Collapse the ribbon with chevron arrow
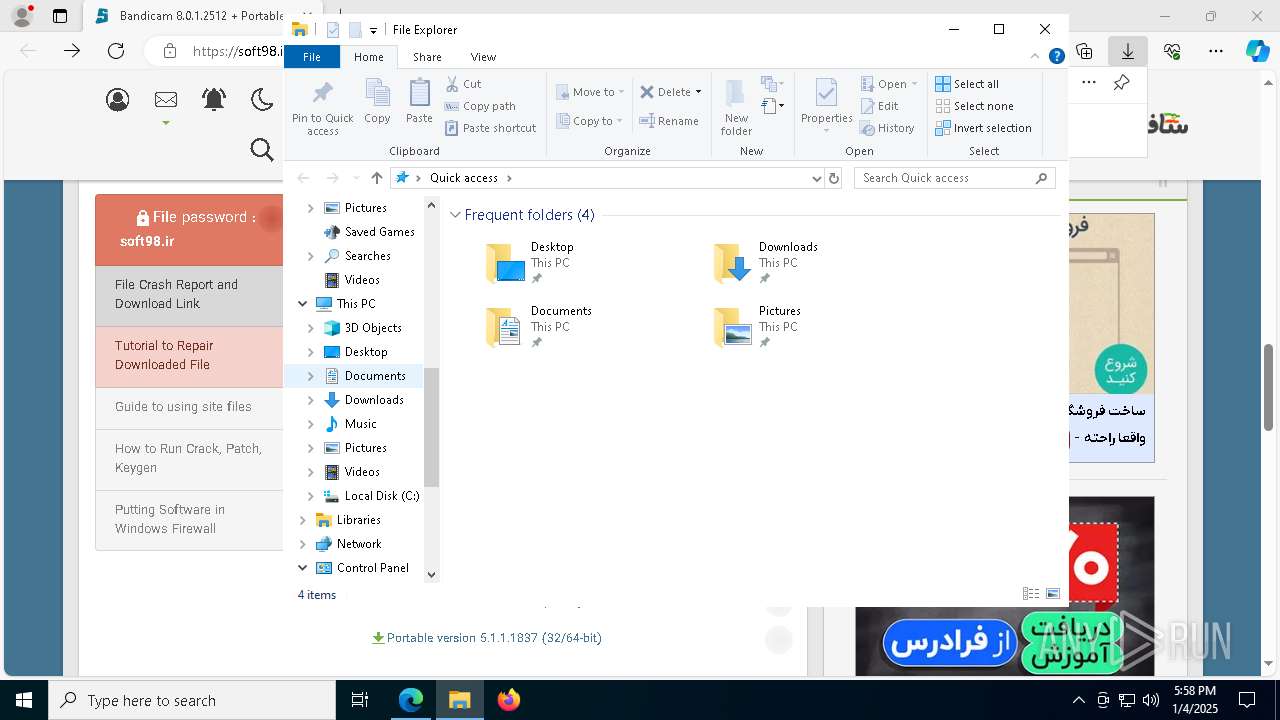The image size is (1280, 720). pyautogui.click(x=1035, y=56)
